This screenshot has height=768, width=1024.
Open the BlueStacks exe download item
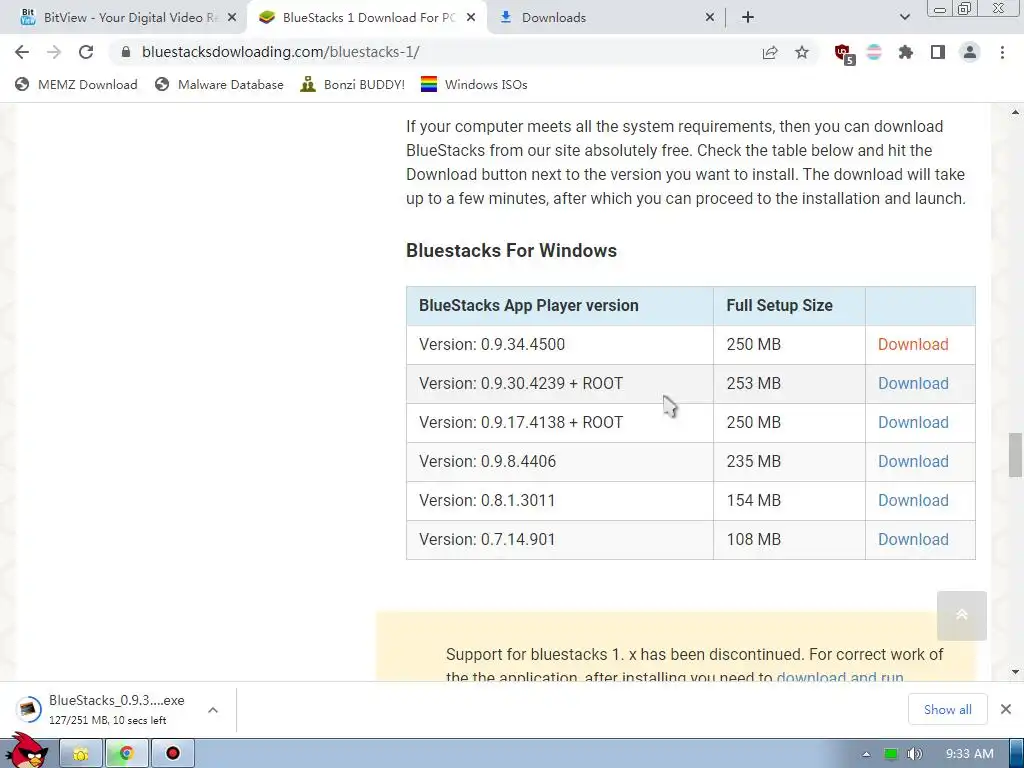pos(104,709)
